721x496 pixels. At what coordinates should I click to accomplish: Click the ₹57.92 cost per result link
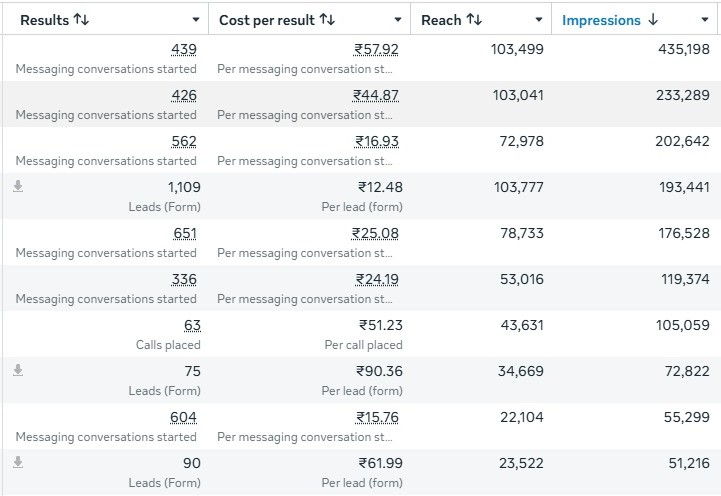tap(375, 49)
